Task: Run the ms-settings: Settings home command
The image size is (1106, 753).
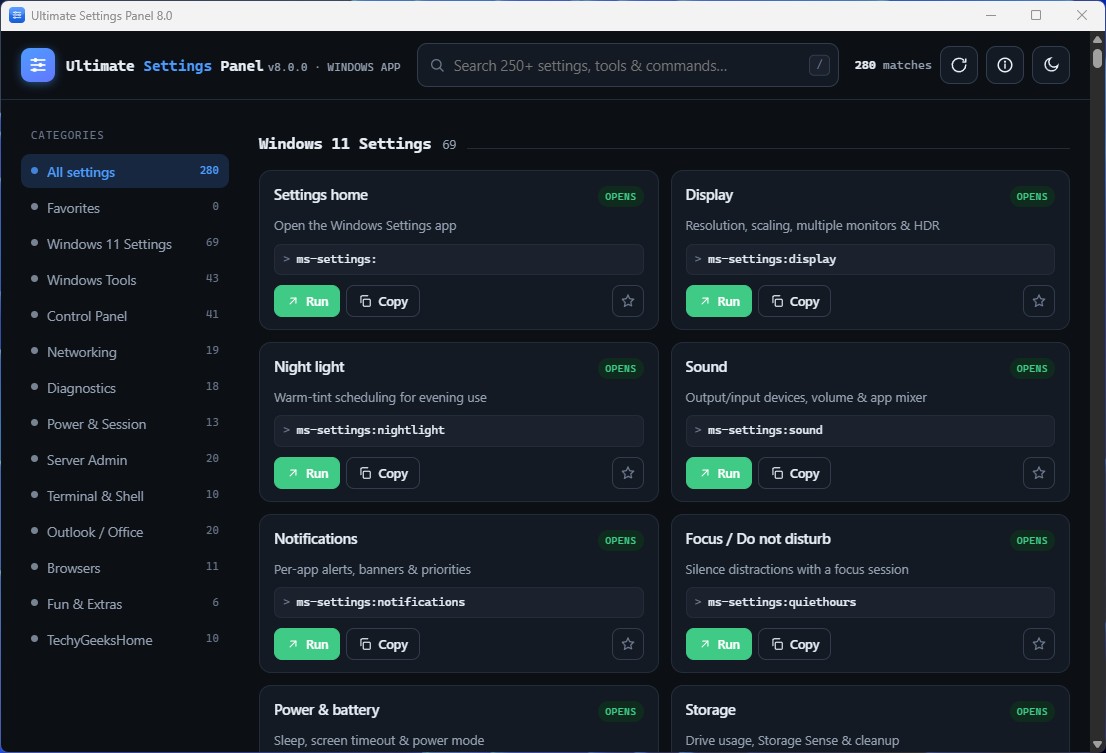Action: pyautogui.click(x=307, y=301)
